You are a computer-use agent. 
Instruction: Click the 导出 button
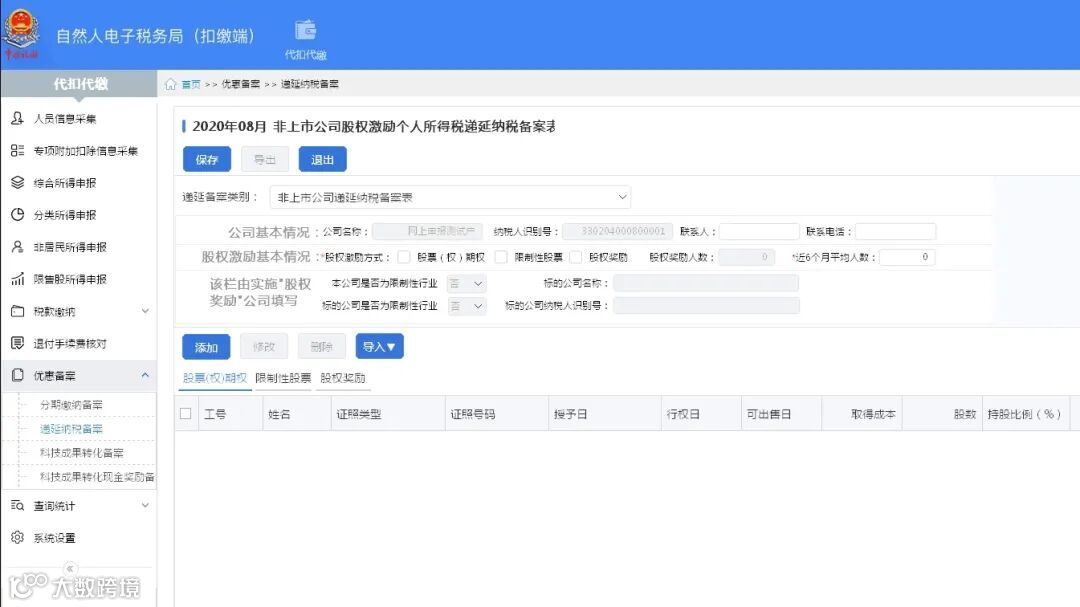(264, 159)
